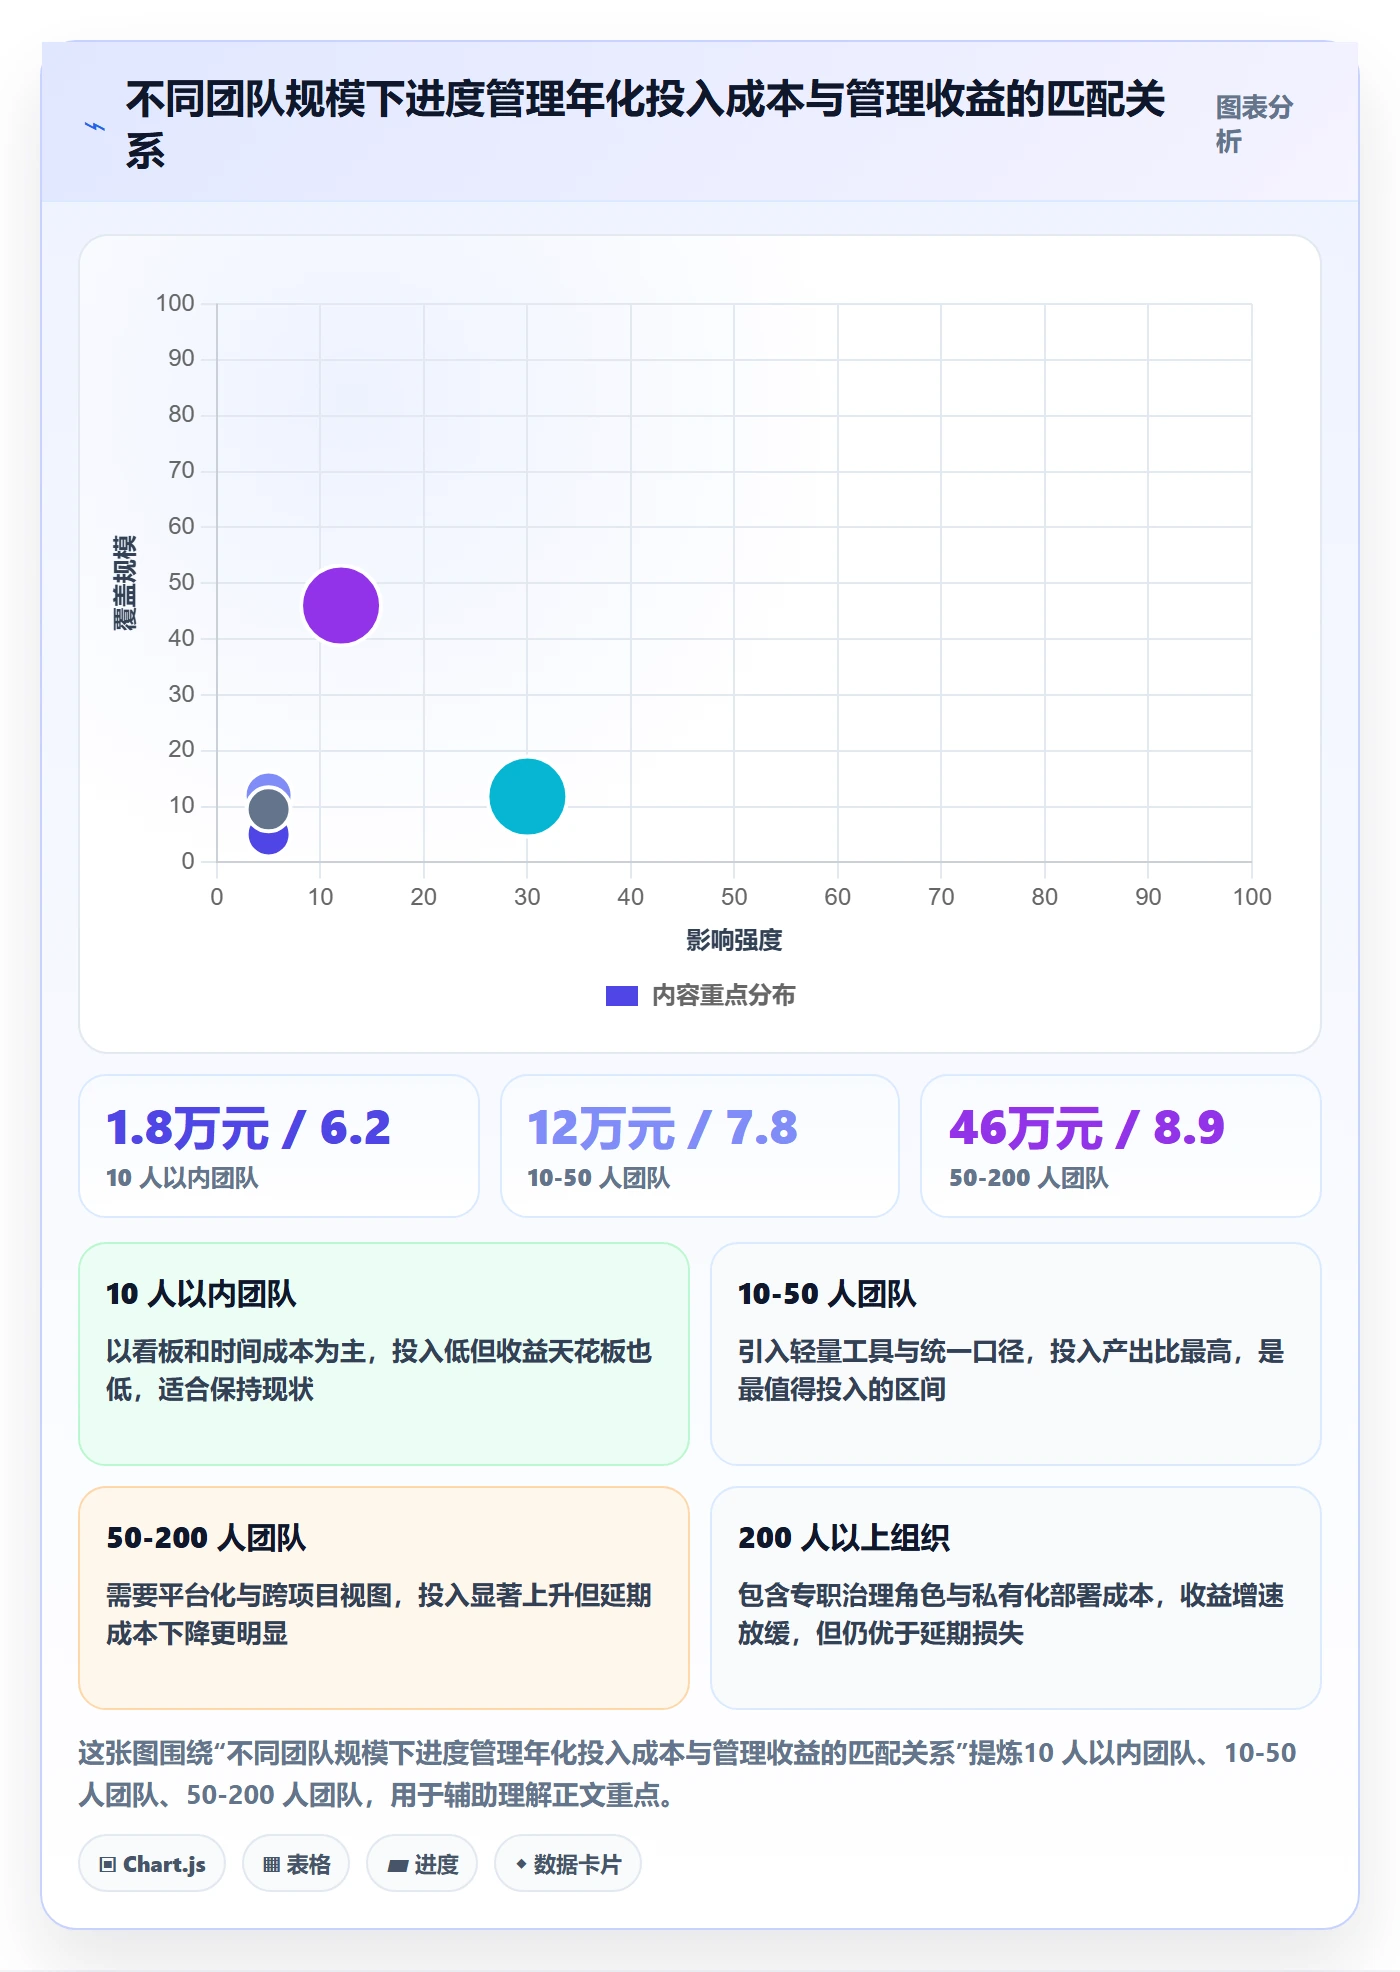Click the text 需要平台化与跨项目视图
This screenshot has height=1972, width=1400.
[x=249, y=1596]
